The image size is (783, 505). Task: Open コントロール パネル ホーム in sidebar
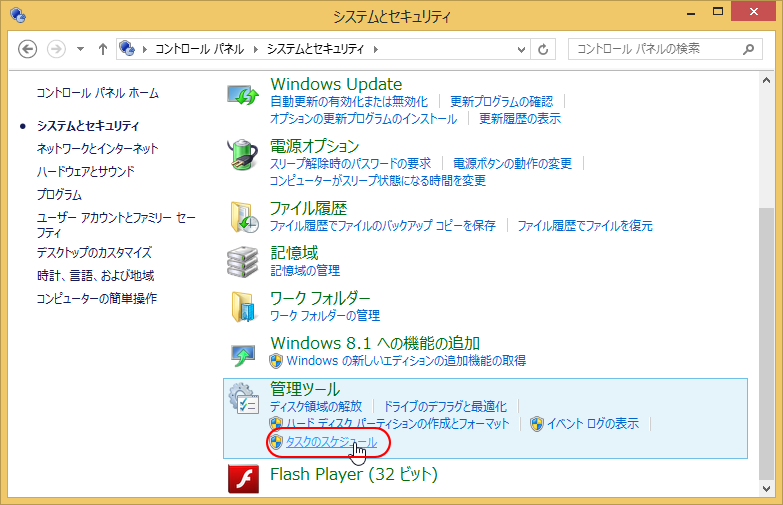(97, 93)
